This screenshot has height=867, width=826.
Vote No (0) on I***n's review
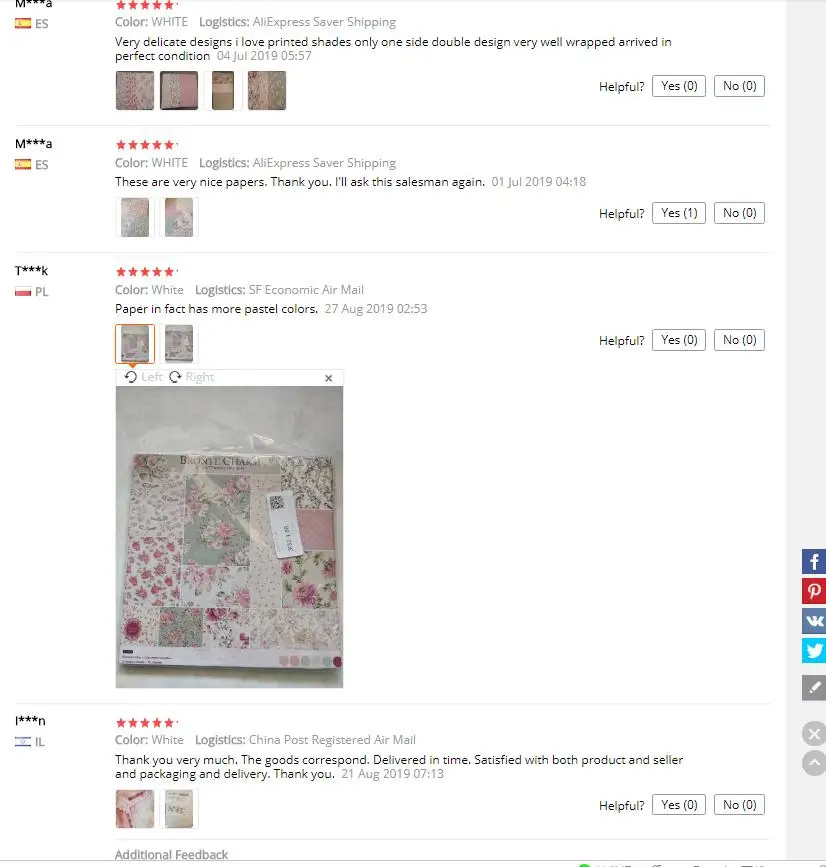(x=739, y=805)
